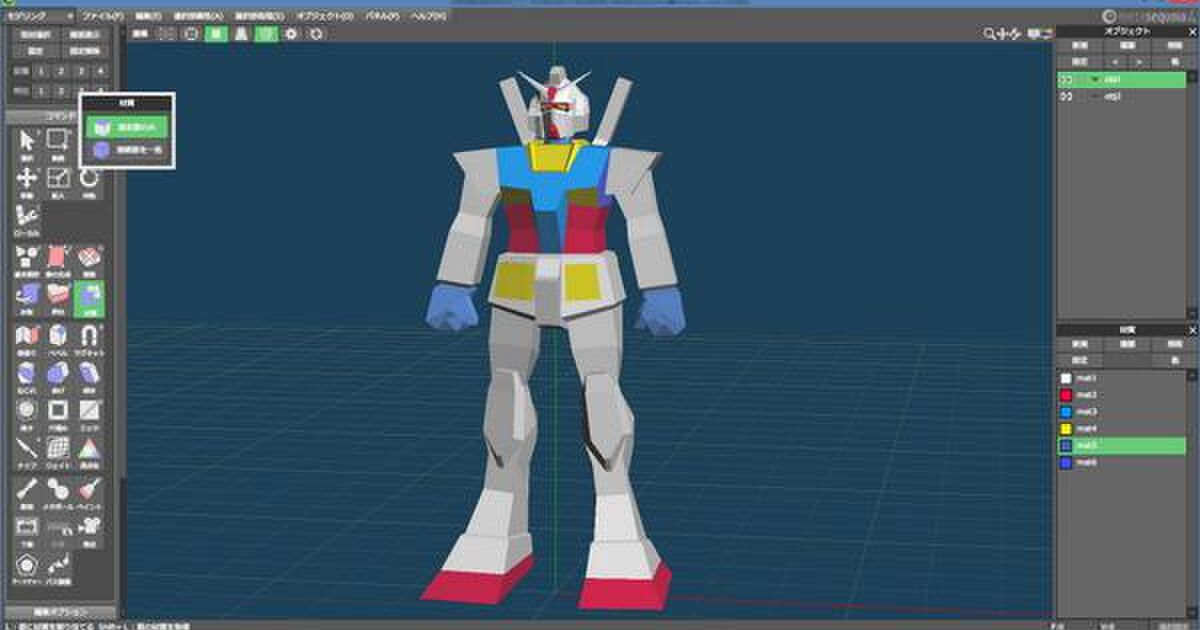Viewport: 1200px width, 630px height.
Task: Select the pentagon tool in the bottom row
Action: 27,568
